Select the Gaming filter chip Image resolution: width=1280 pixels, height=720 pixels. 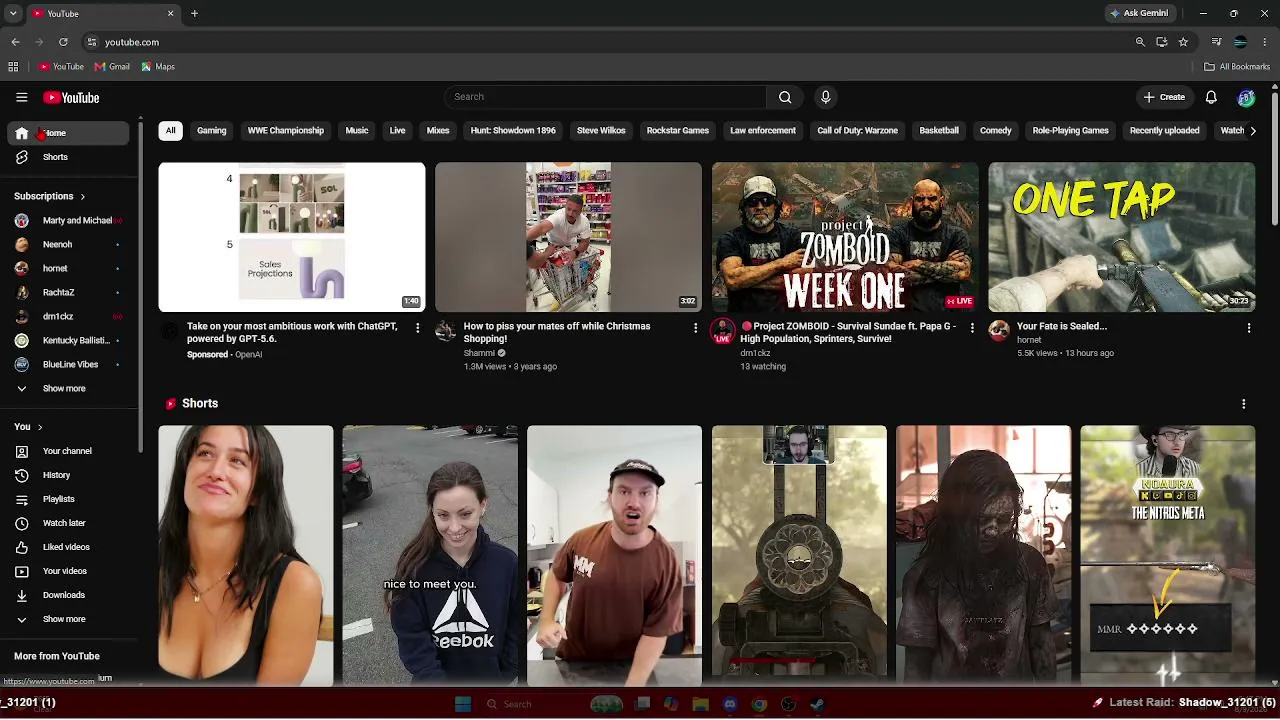[x=212, y=130]
